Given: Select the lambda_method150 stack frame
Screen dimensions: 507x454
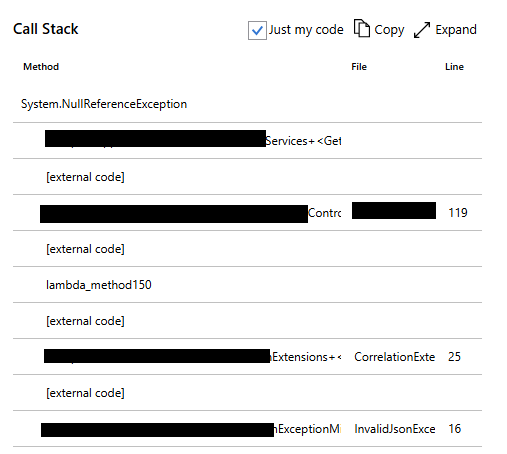Looking at the screenshot, I should pos(247,285).
